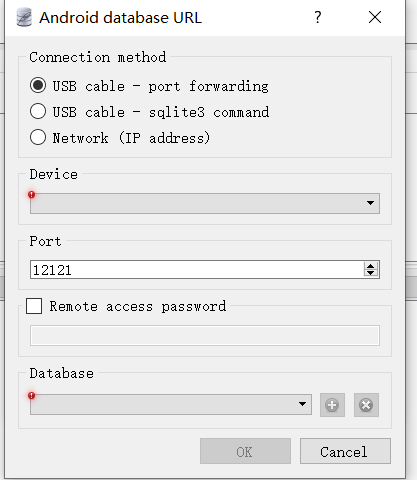The width and height of the screenshot is (417, 480).
Task: Decrease the Port number with the down arrow
Action: [x=371, y=273]
